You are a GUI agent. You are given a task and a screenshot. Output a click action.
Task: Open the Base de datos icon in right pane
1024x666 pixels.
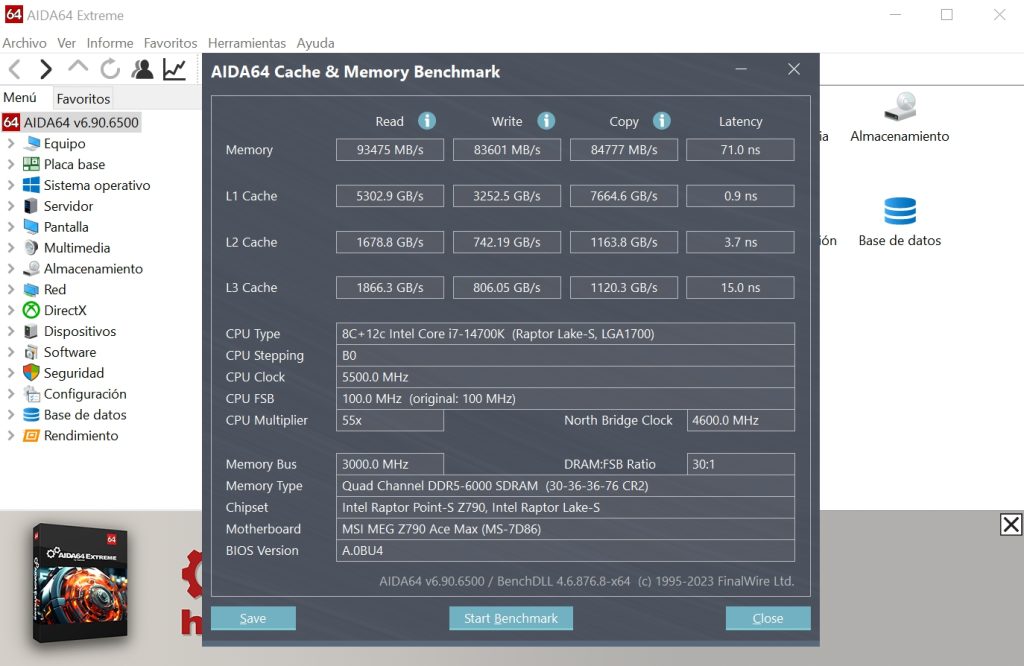pos(900,211)
